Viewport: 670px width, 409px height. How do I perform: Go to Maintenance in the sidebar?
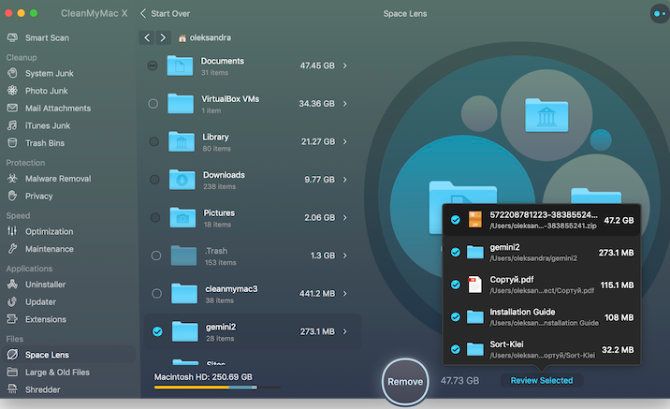coord(49,249)
